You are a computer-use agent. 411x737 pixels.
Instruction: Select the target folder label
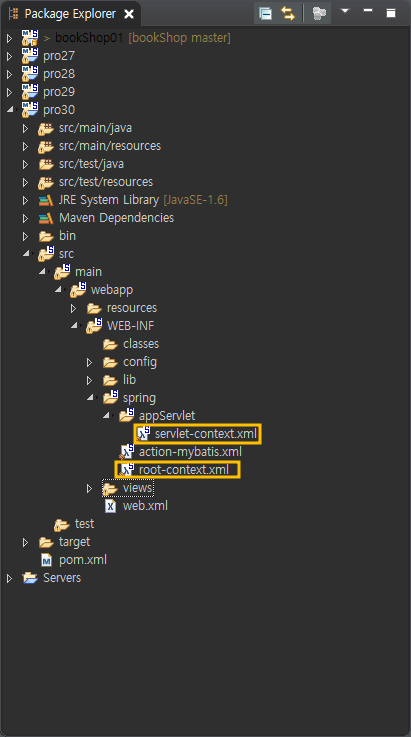point(74,542)
